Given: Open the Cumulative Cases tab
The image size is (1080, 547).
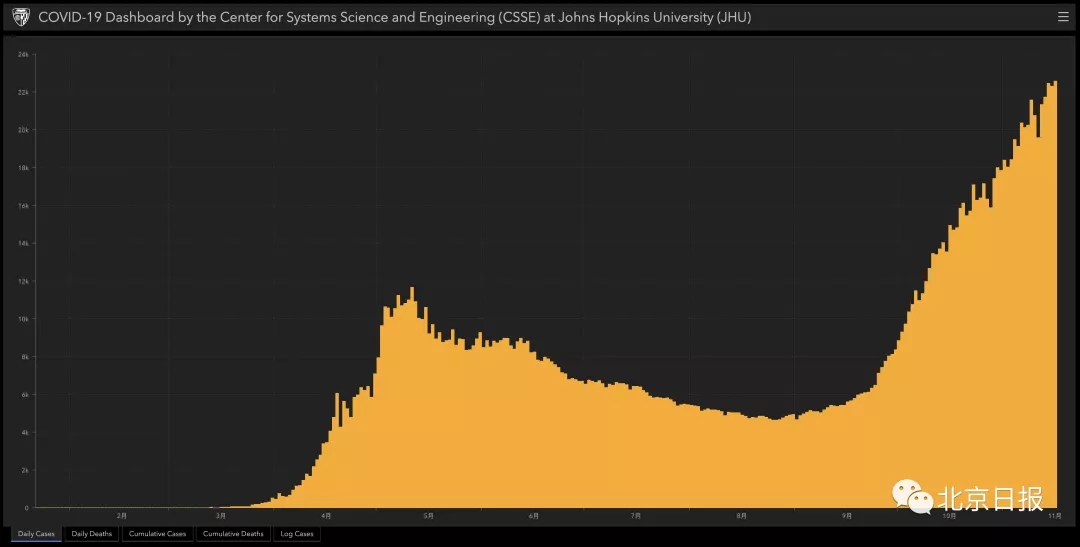Looking at the screenshot, I should click(157, 534).
